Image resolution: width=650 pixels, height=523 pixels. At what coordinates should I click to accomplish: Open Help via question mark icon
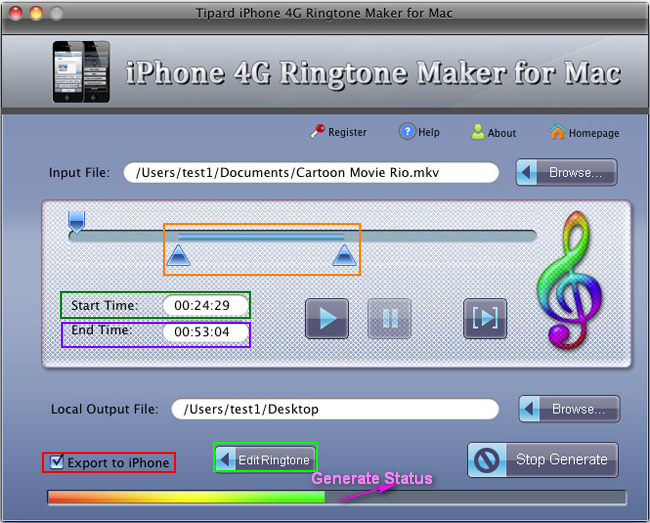tap(407, 131)
